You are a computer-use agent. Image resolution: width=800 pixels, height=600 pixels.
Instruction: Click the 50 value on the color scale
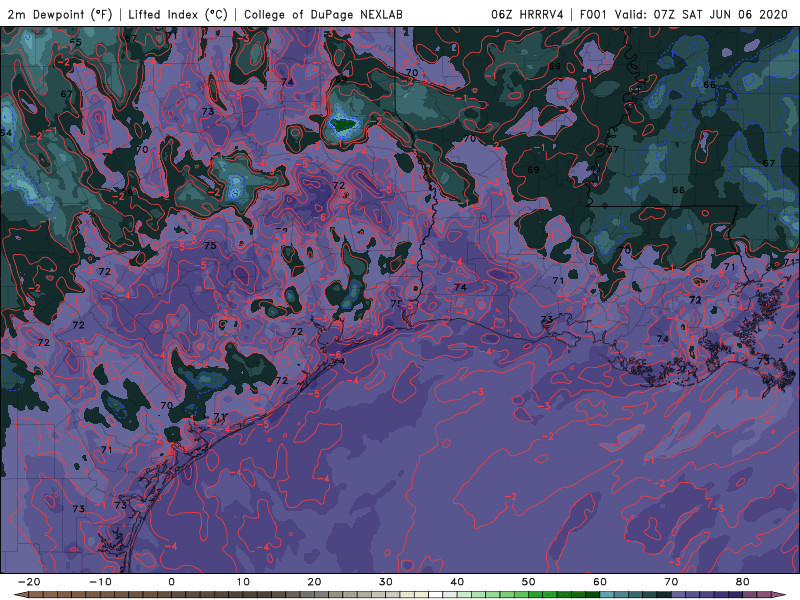[529, 582]
